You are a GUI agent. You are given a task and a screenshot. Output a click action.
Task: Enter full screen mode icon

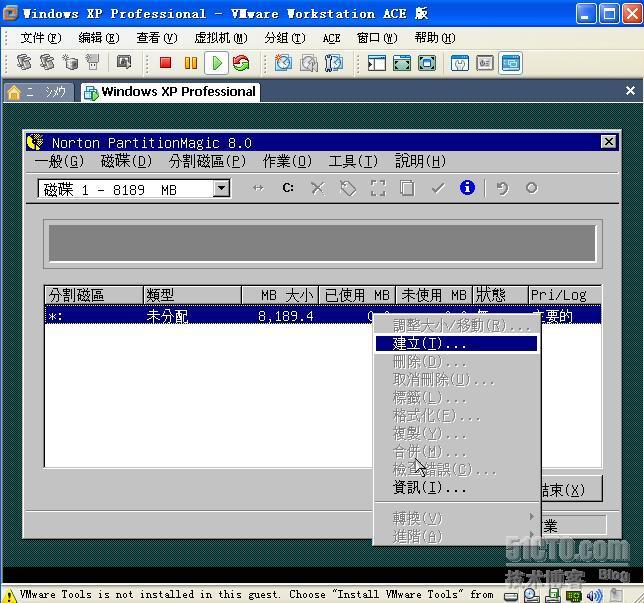(x=427, y=63)
